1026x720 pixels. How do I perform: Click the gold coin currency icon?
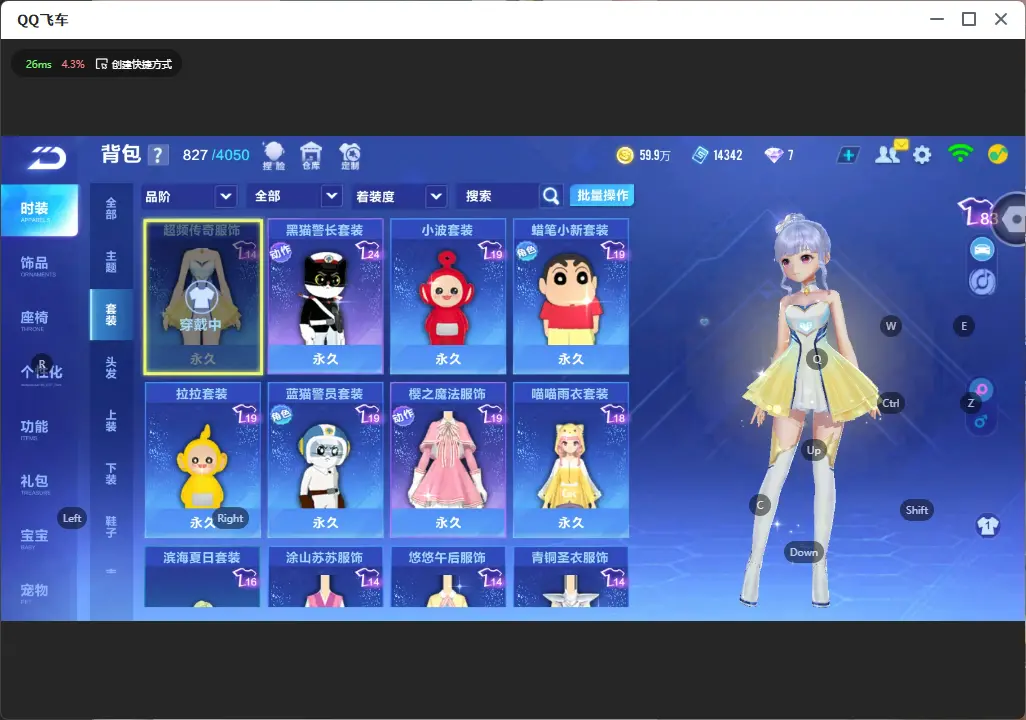tap(625, 155)
